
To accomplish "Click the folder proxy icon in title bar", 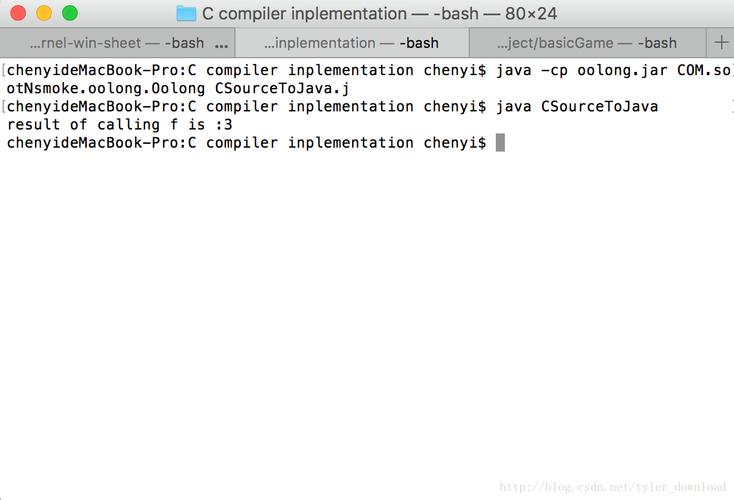I will click(186, 13).
